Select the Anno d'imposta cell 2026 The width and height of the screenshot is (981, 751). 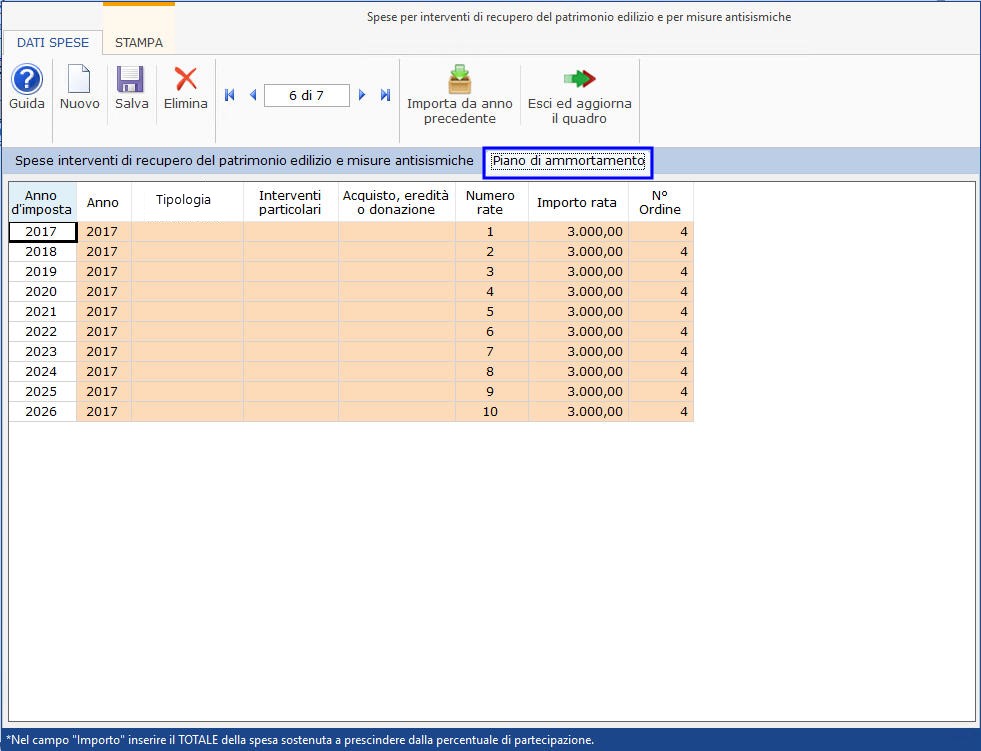click(43, 412)
